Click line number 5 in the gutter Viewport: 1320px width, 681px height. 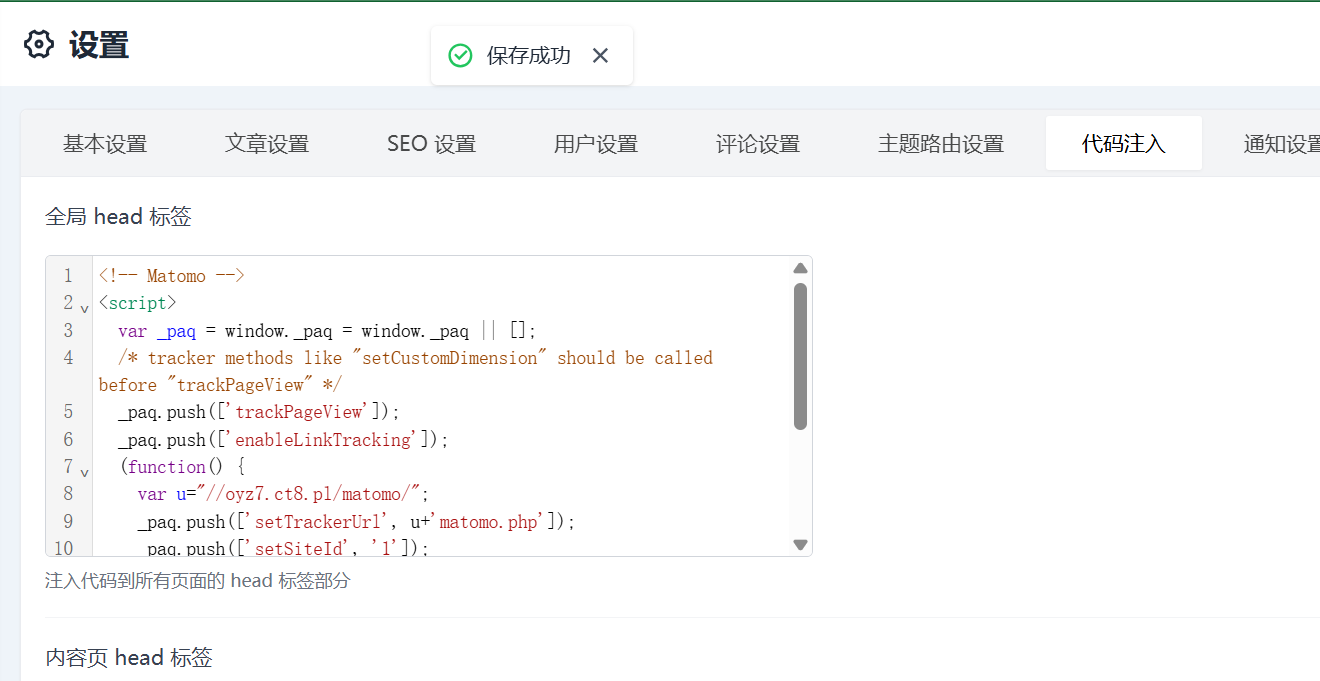[68, 412]
